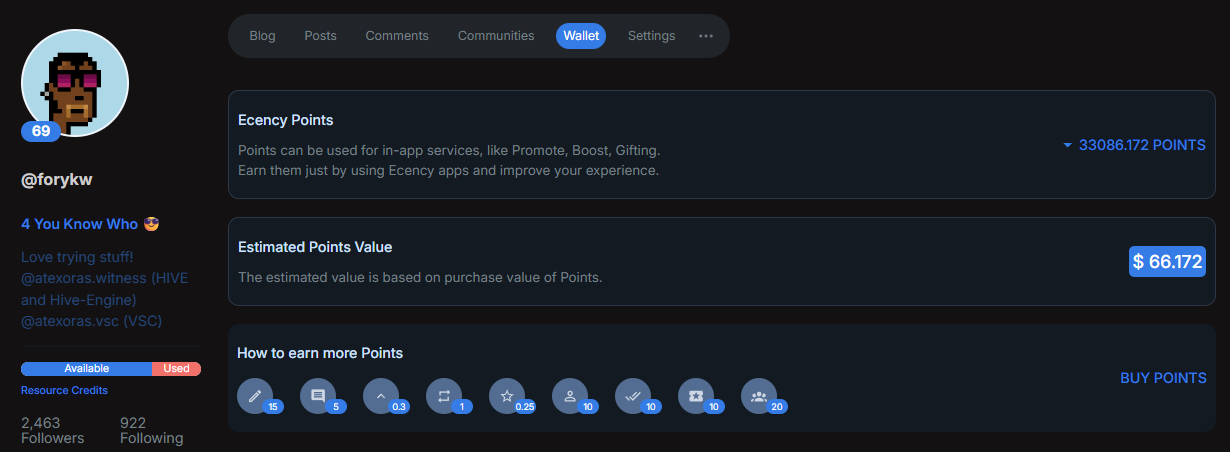Expand the 33086.172 POINTS dropdown
This screenshot has height=452, width=1230.
1134,145
